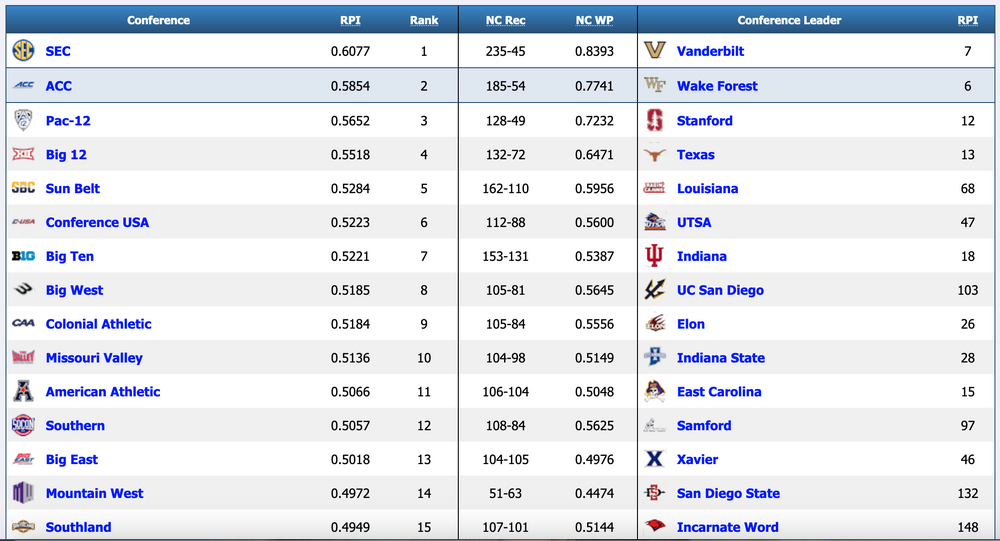Click the SEC conference logo icon
This screenshot has height=541, width=1000.
coord(23,51)
